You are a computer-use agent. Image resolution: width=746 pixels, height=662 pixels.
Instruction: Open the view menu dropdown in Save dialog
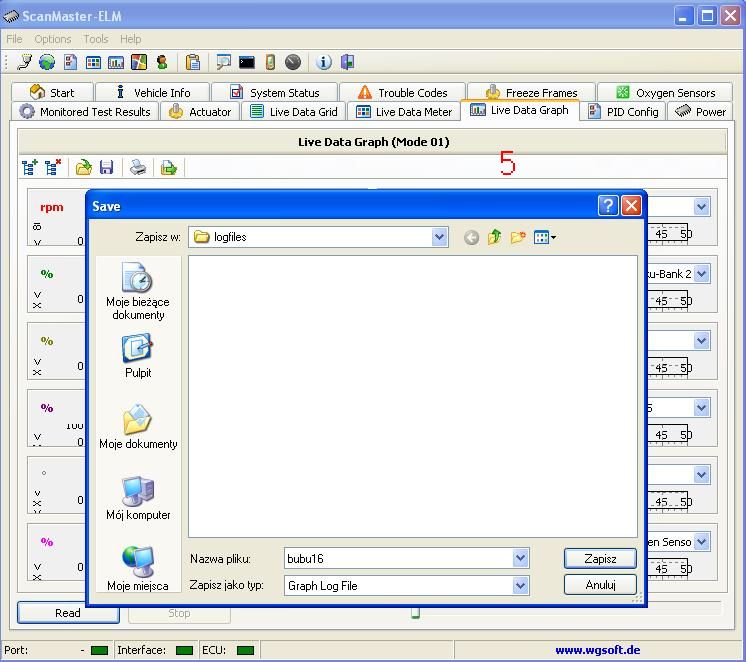(x=545, y=237)
